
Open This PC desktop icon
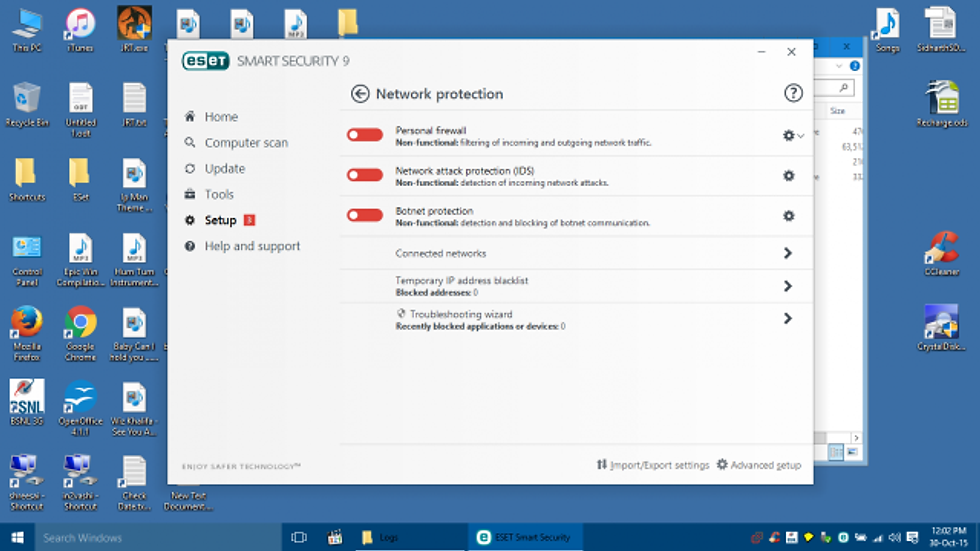pos(27,29)
